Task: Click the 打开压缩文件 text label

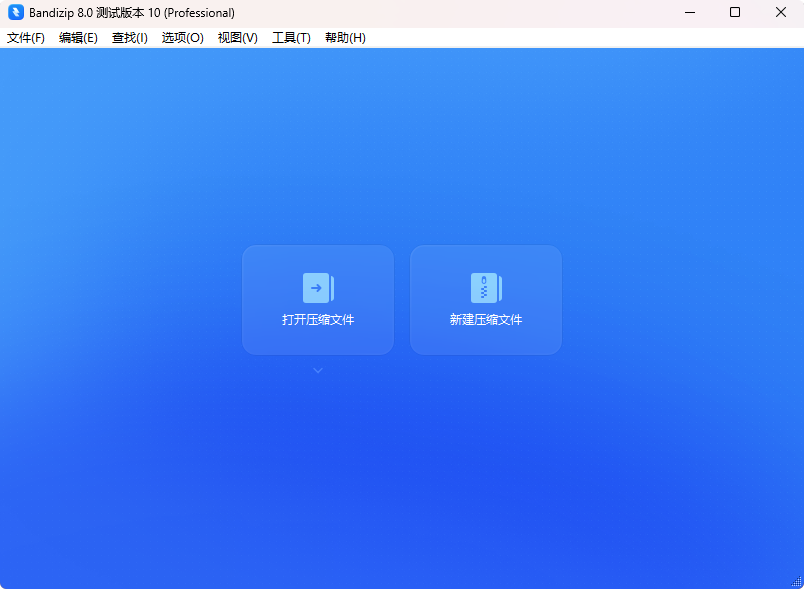Action: click(318, 320)
